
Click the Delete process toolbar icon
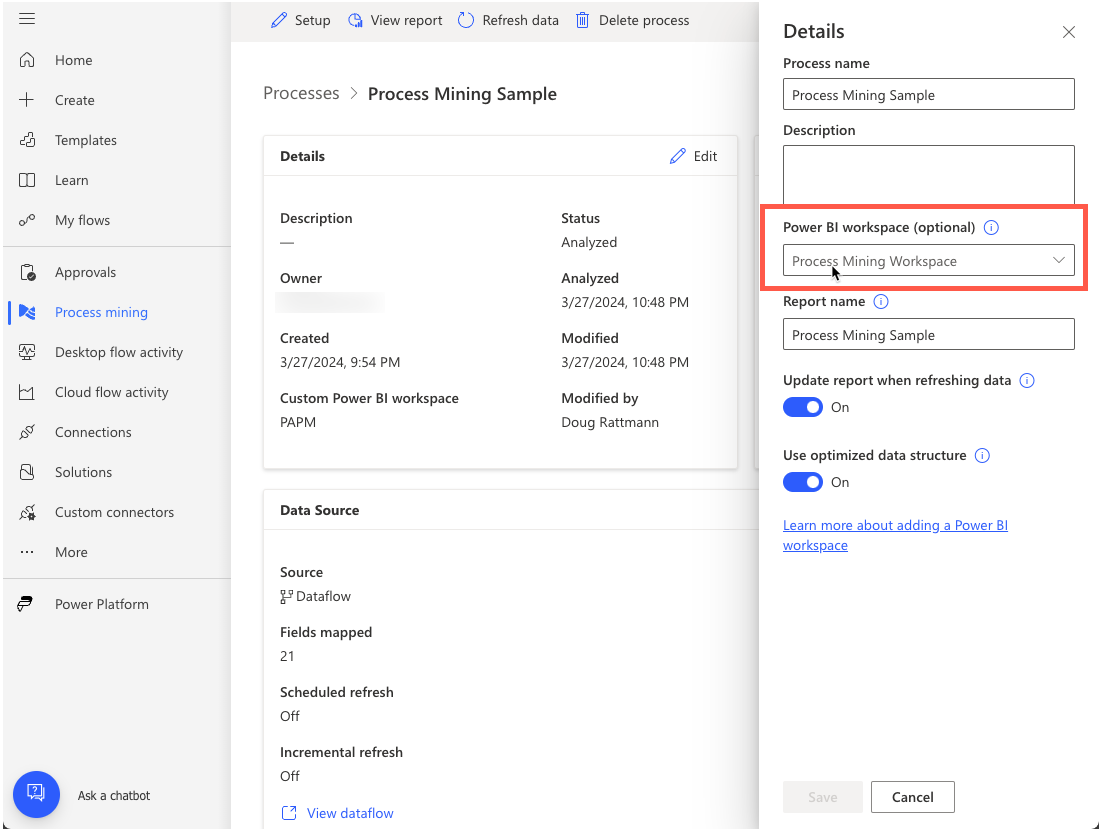click(632, 20)
